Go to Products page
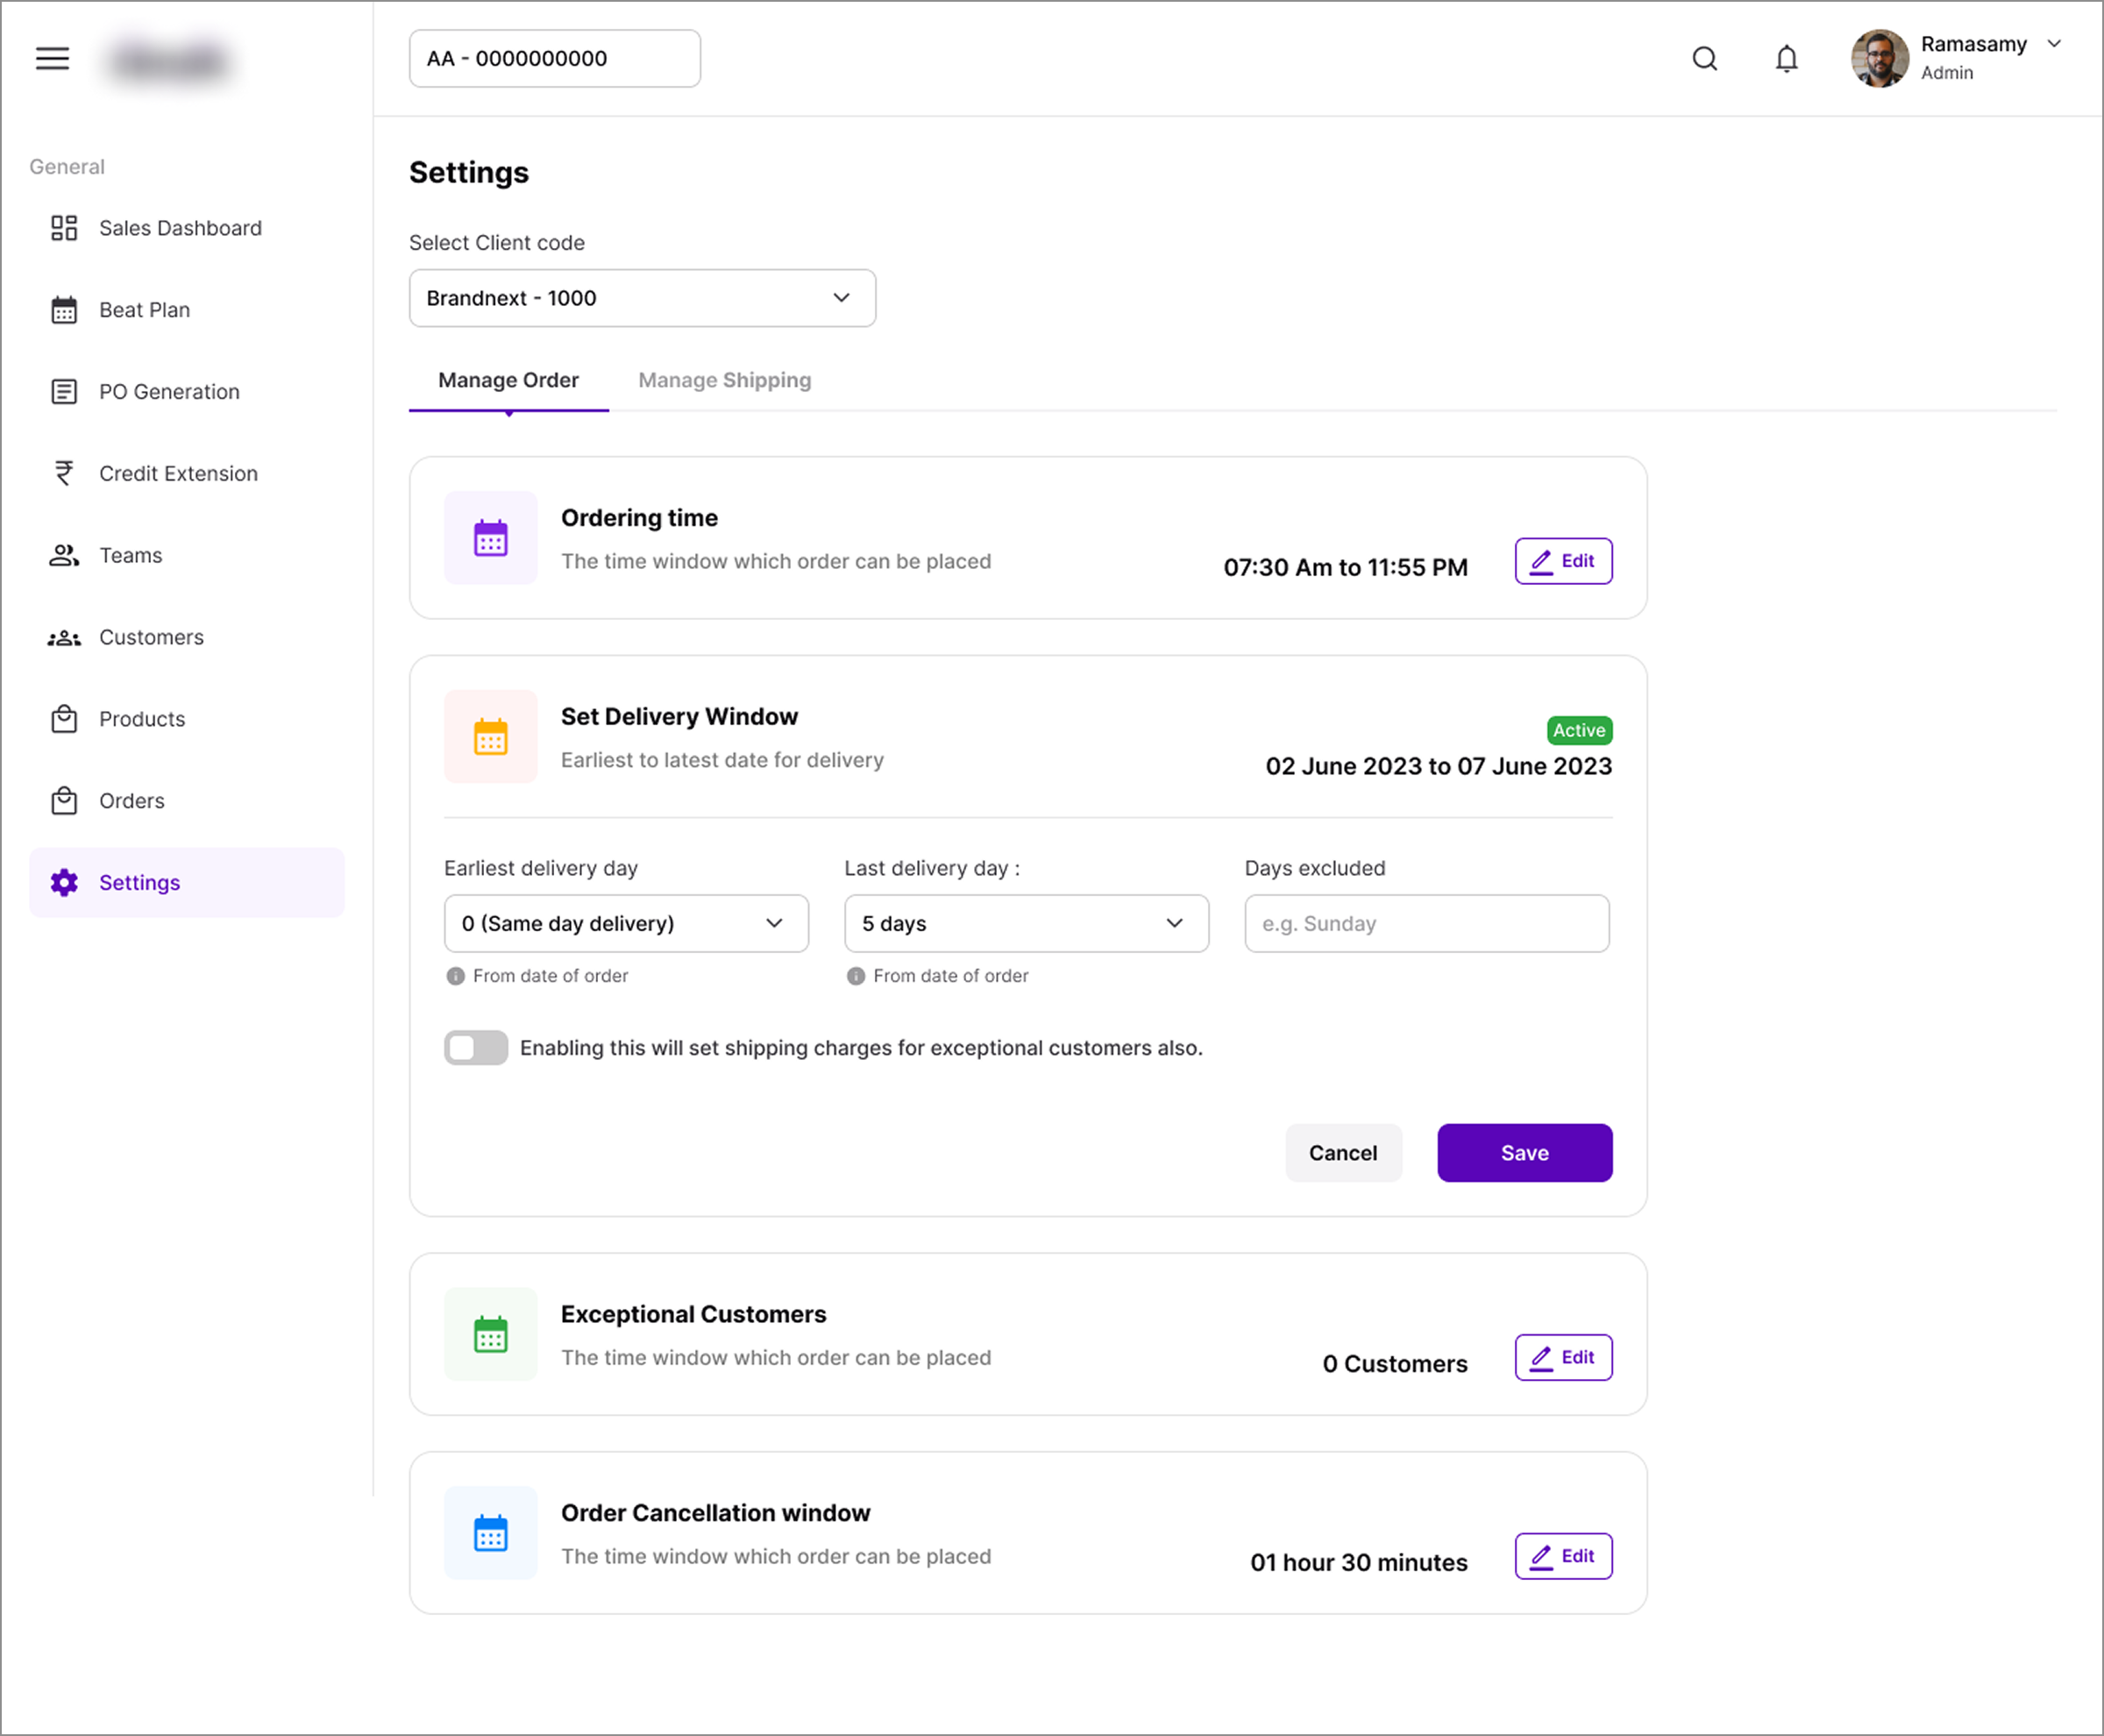Viewport: 2104px width, 1736px height. coord(187,719)
